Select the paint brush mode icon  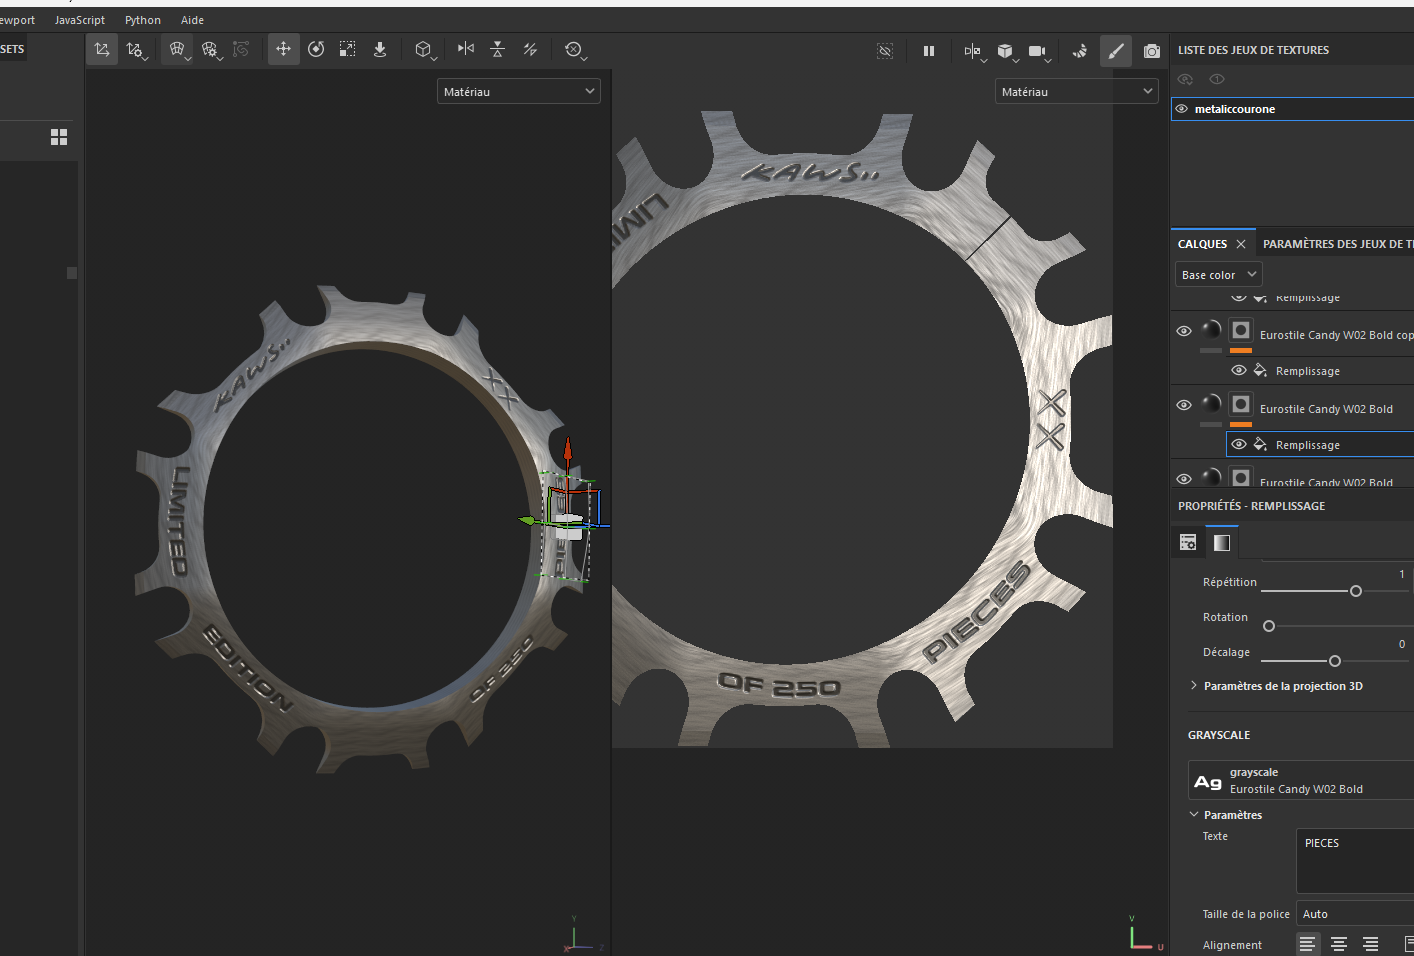[x=1116, y=51]
